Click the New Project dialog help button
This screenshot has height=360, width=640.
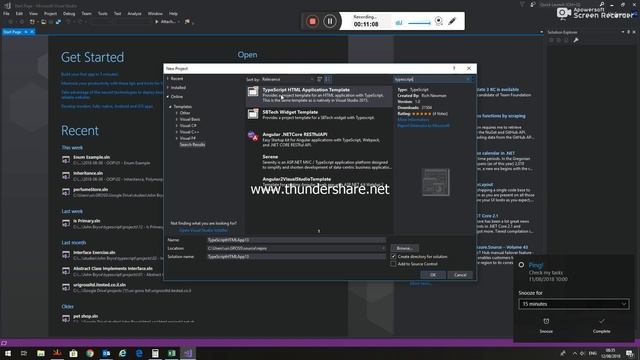coord(454,68)
